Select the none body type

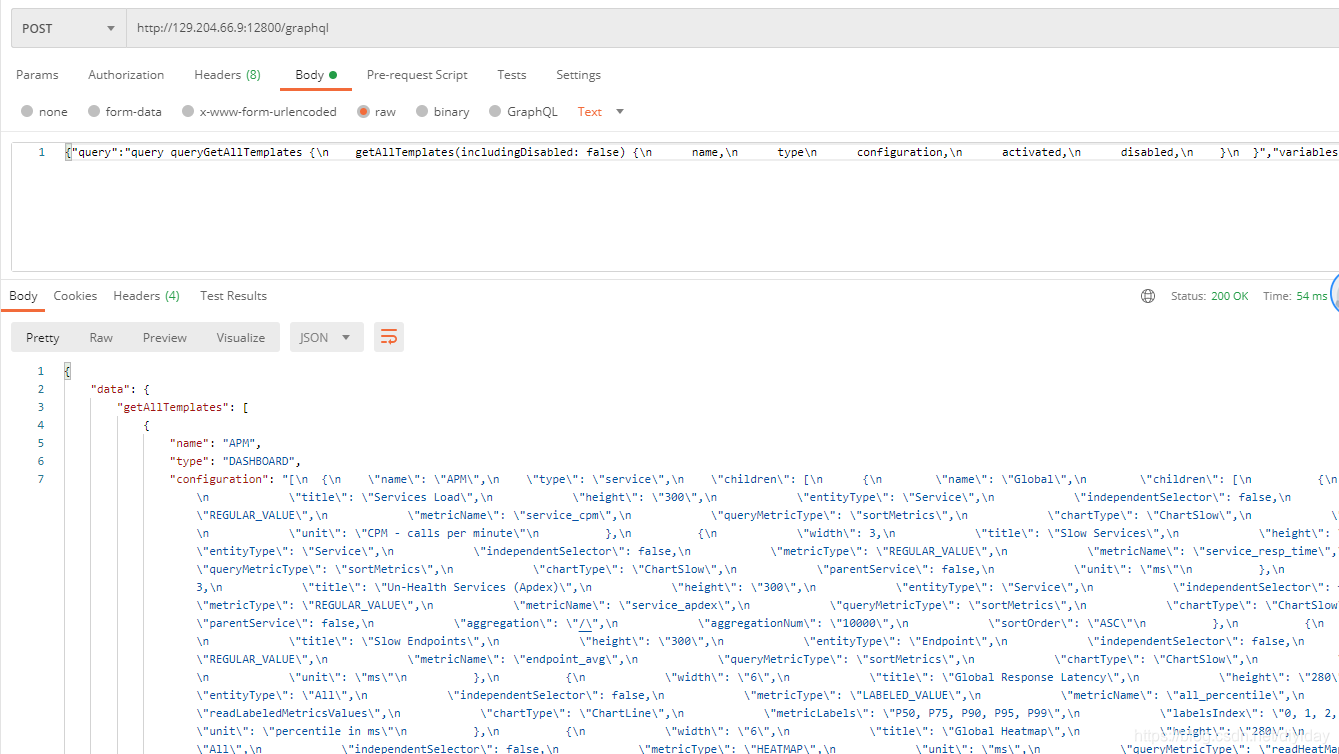pos(44,112)
